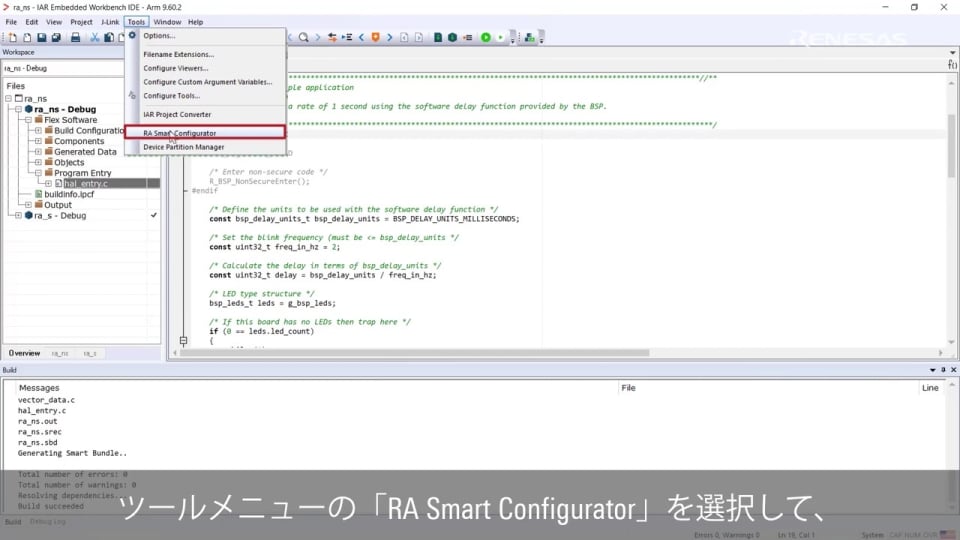Choose Device Partition Manager from Tools menu
Viewport: 960px width, 540px height.
[x=184, y=147]
